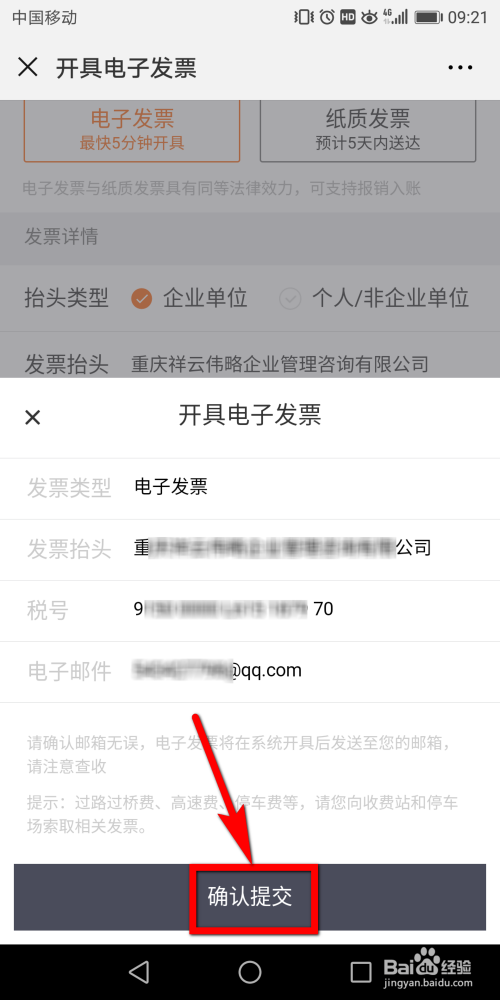The height and width of the screenshot is (1000, 500).
Task: Tap the Android home circle button
Action: [250, 971]
